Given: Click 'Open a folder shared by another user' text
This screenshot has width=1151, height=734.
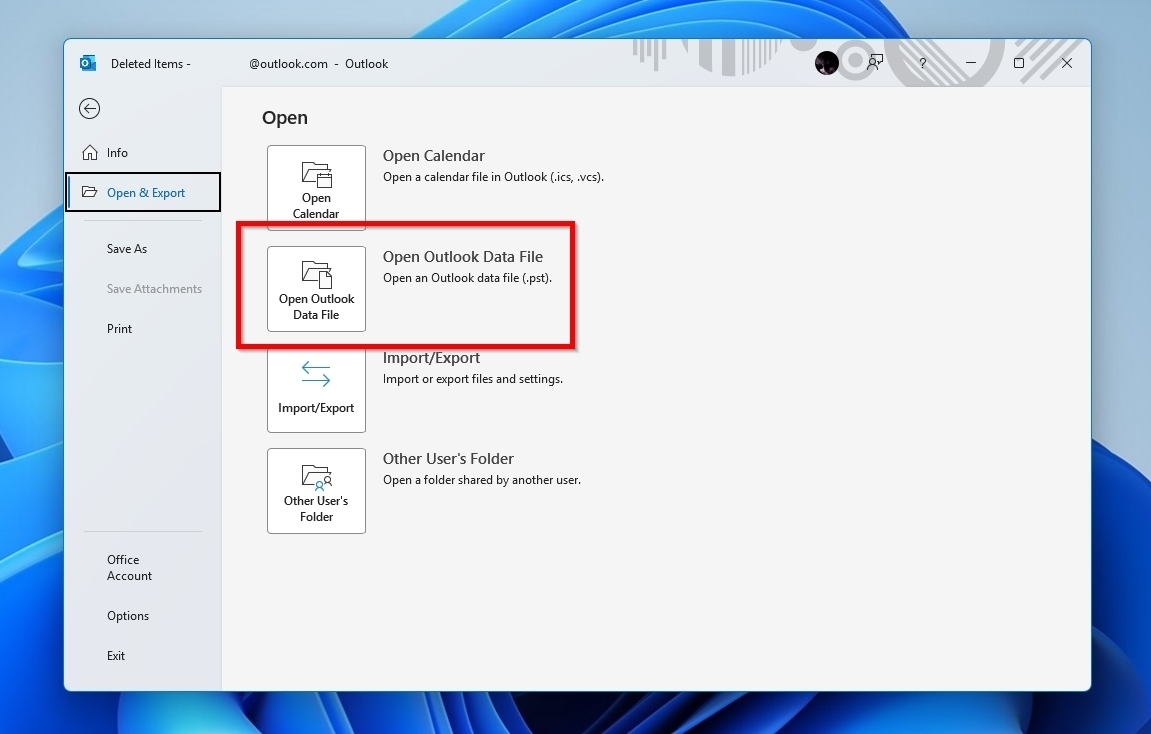Looking at the screenshot, I should coord(482,480).
